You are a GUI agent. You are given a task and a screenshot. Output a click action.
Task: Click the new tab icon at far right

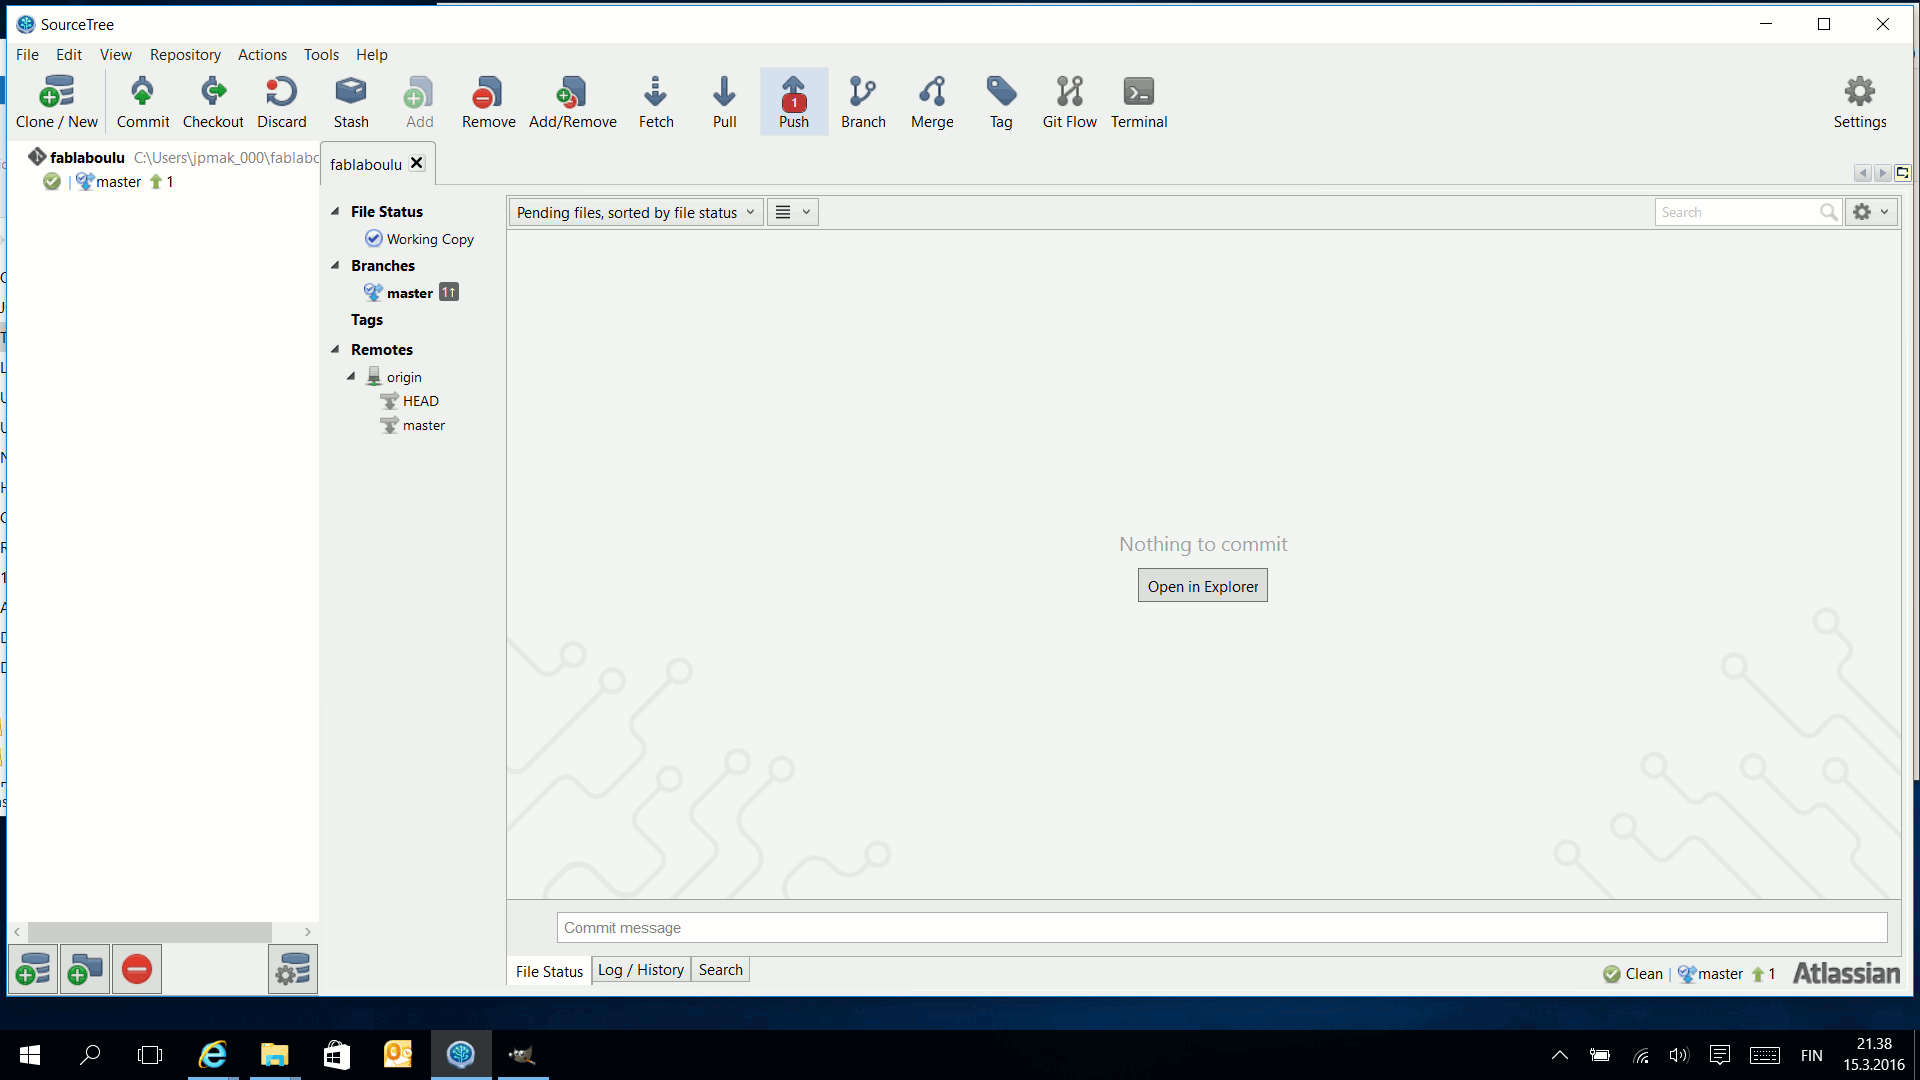click(1903, 173)
